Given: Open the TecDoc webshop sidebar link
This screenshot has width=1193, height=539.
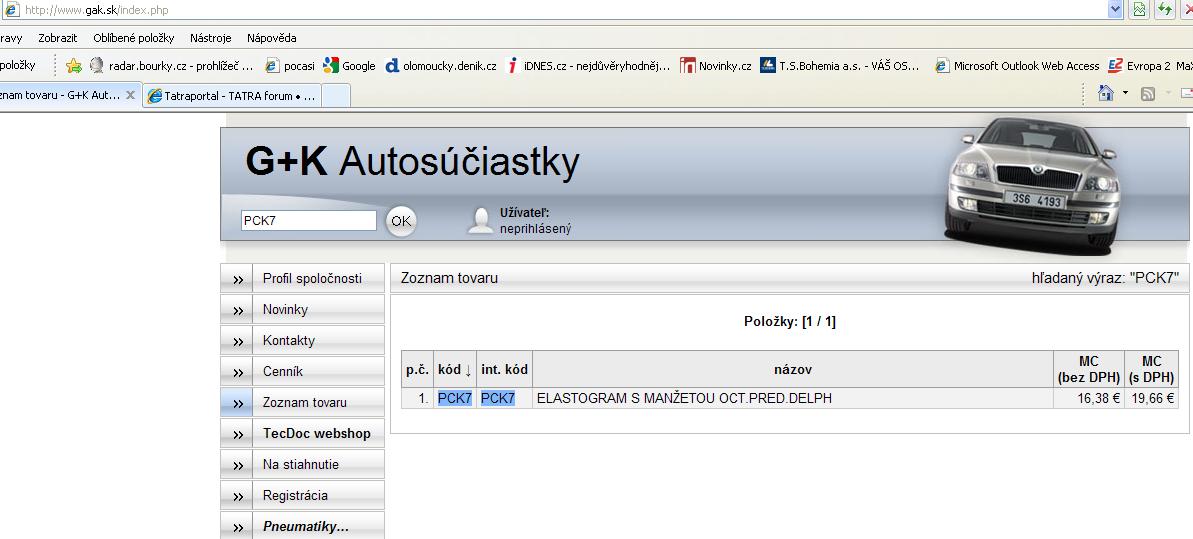Looking at the screenshot, I should 316,434.
